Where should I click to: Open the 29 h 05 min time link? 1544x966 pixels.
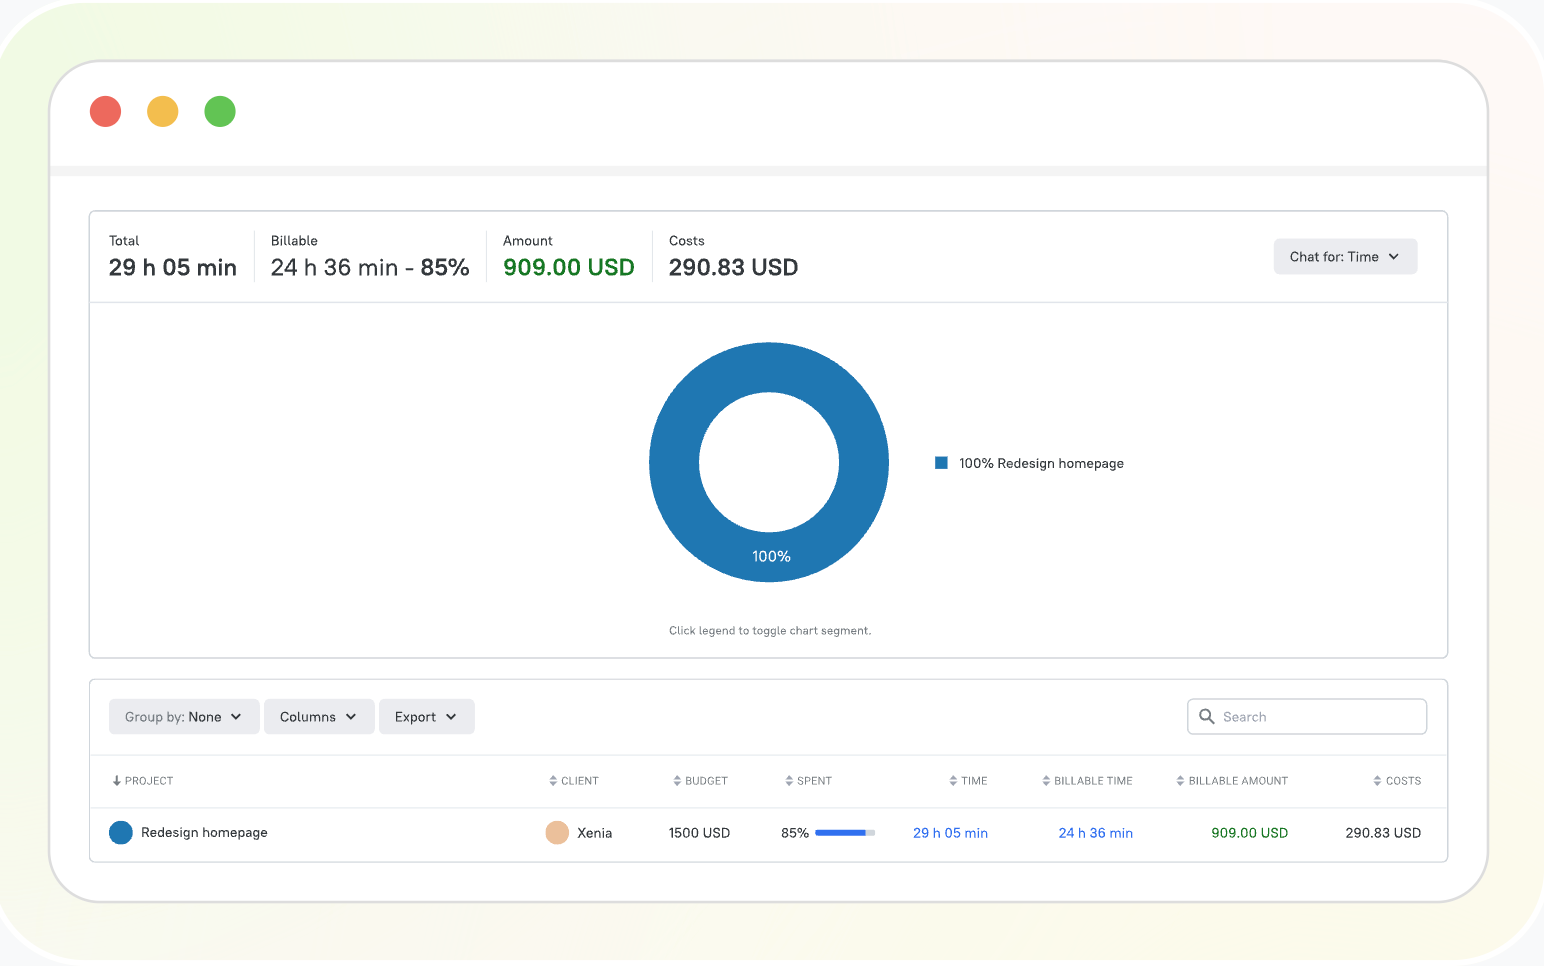[950, 833]
